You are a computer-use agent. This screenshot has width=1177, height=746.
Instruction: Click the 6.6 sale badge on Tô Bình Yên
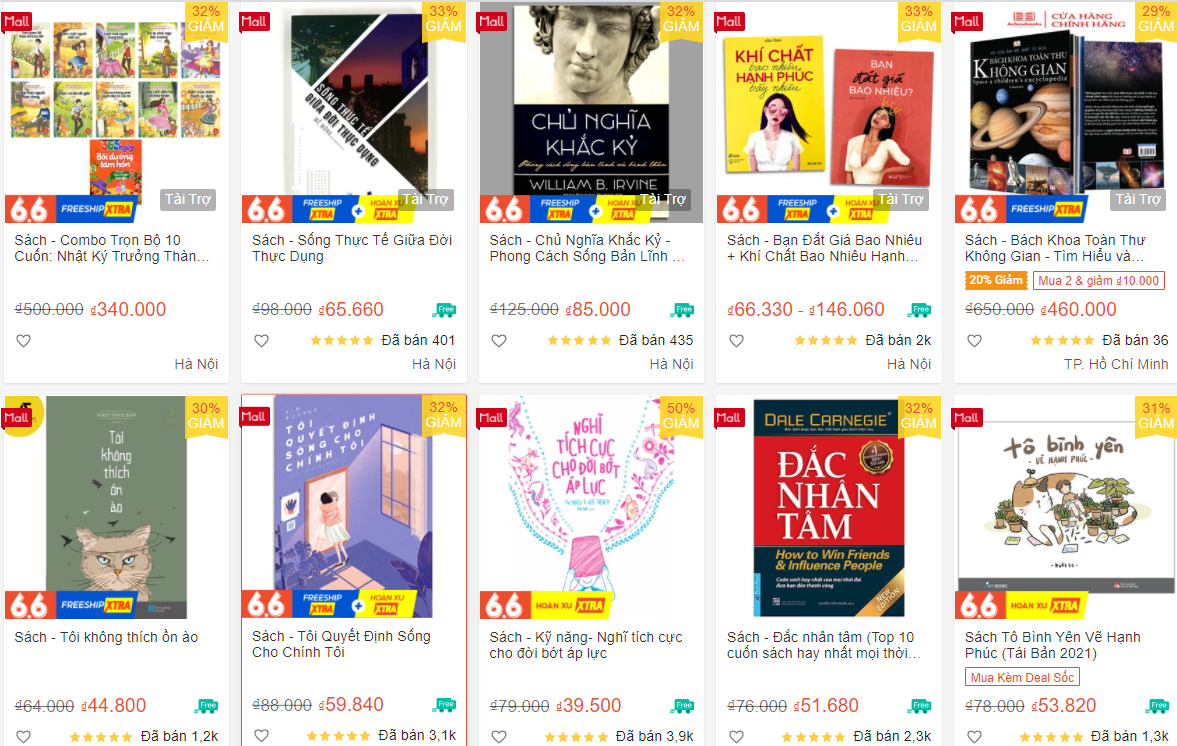pos(979,605)
